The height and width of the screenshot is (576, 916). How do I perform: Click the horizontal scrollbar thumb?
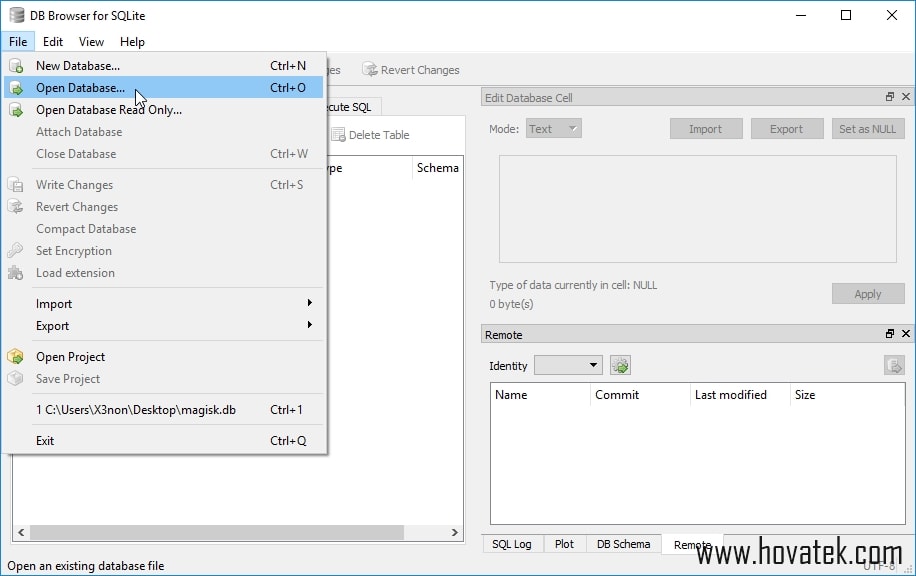(x=217, y=532)
